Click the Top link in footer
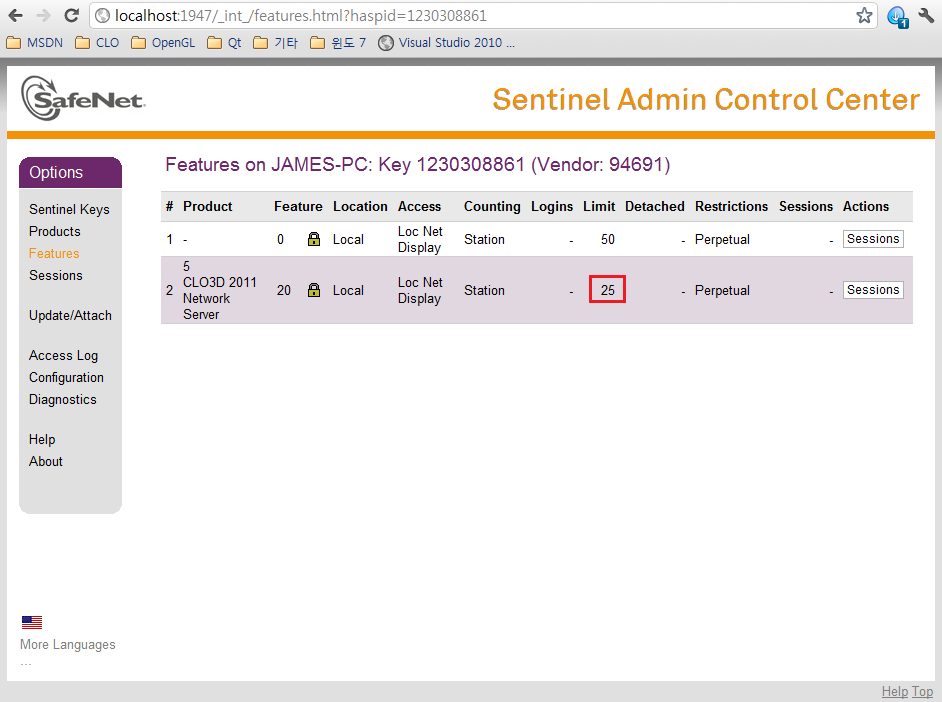 pyautogui.click(x=922, y=692)
